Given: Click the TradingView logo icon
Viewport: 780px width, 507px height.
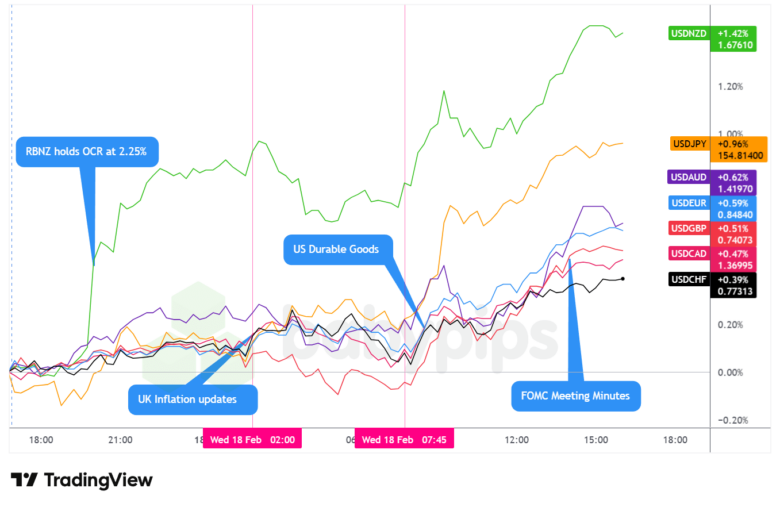Looking at the screenshot, I should (24, 480).
